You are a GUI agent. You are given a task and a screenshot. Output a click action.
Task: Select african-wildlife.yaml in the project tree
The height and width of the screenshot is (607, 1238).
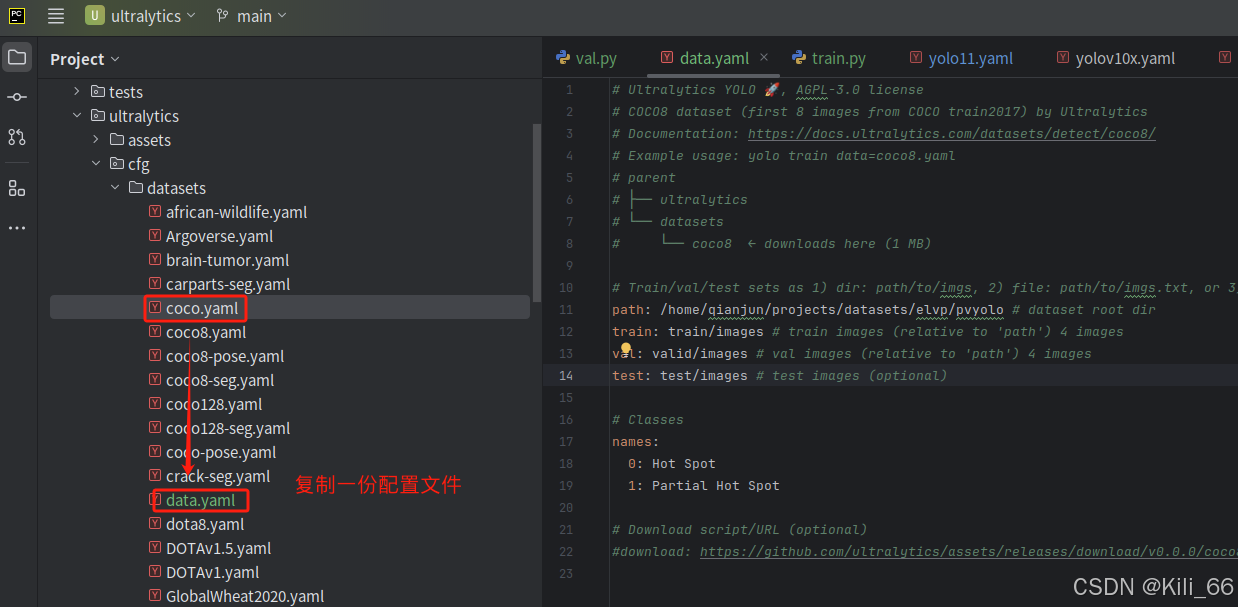pos(236,212)
